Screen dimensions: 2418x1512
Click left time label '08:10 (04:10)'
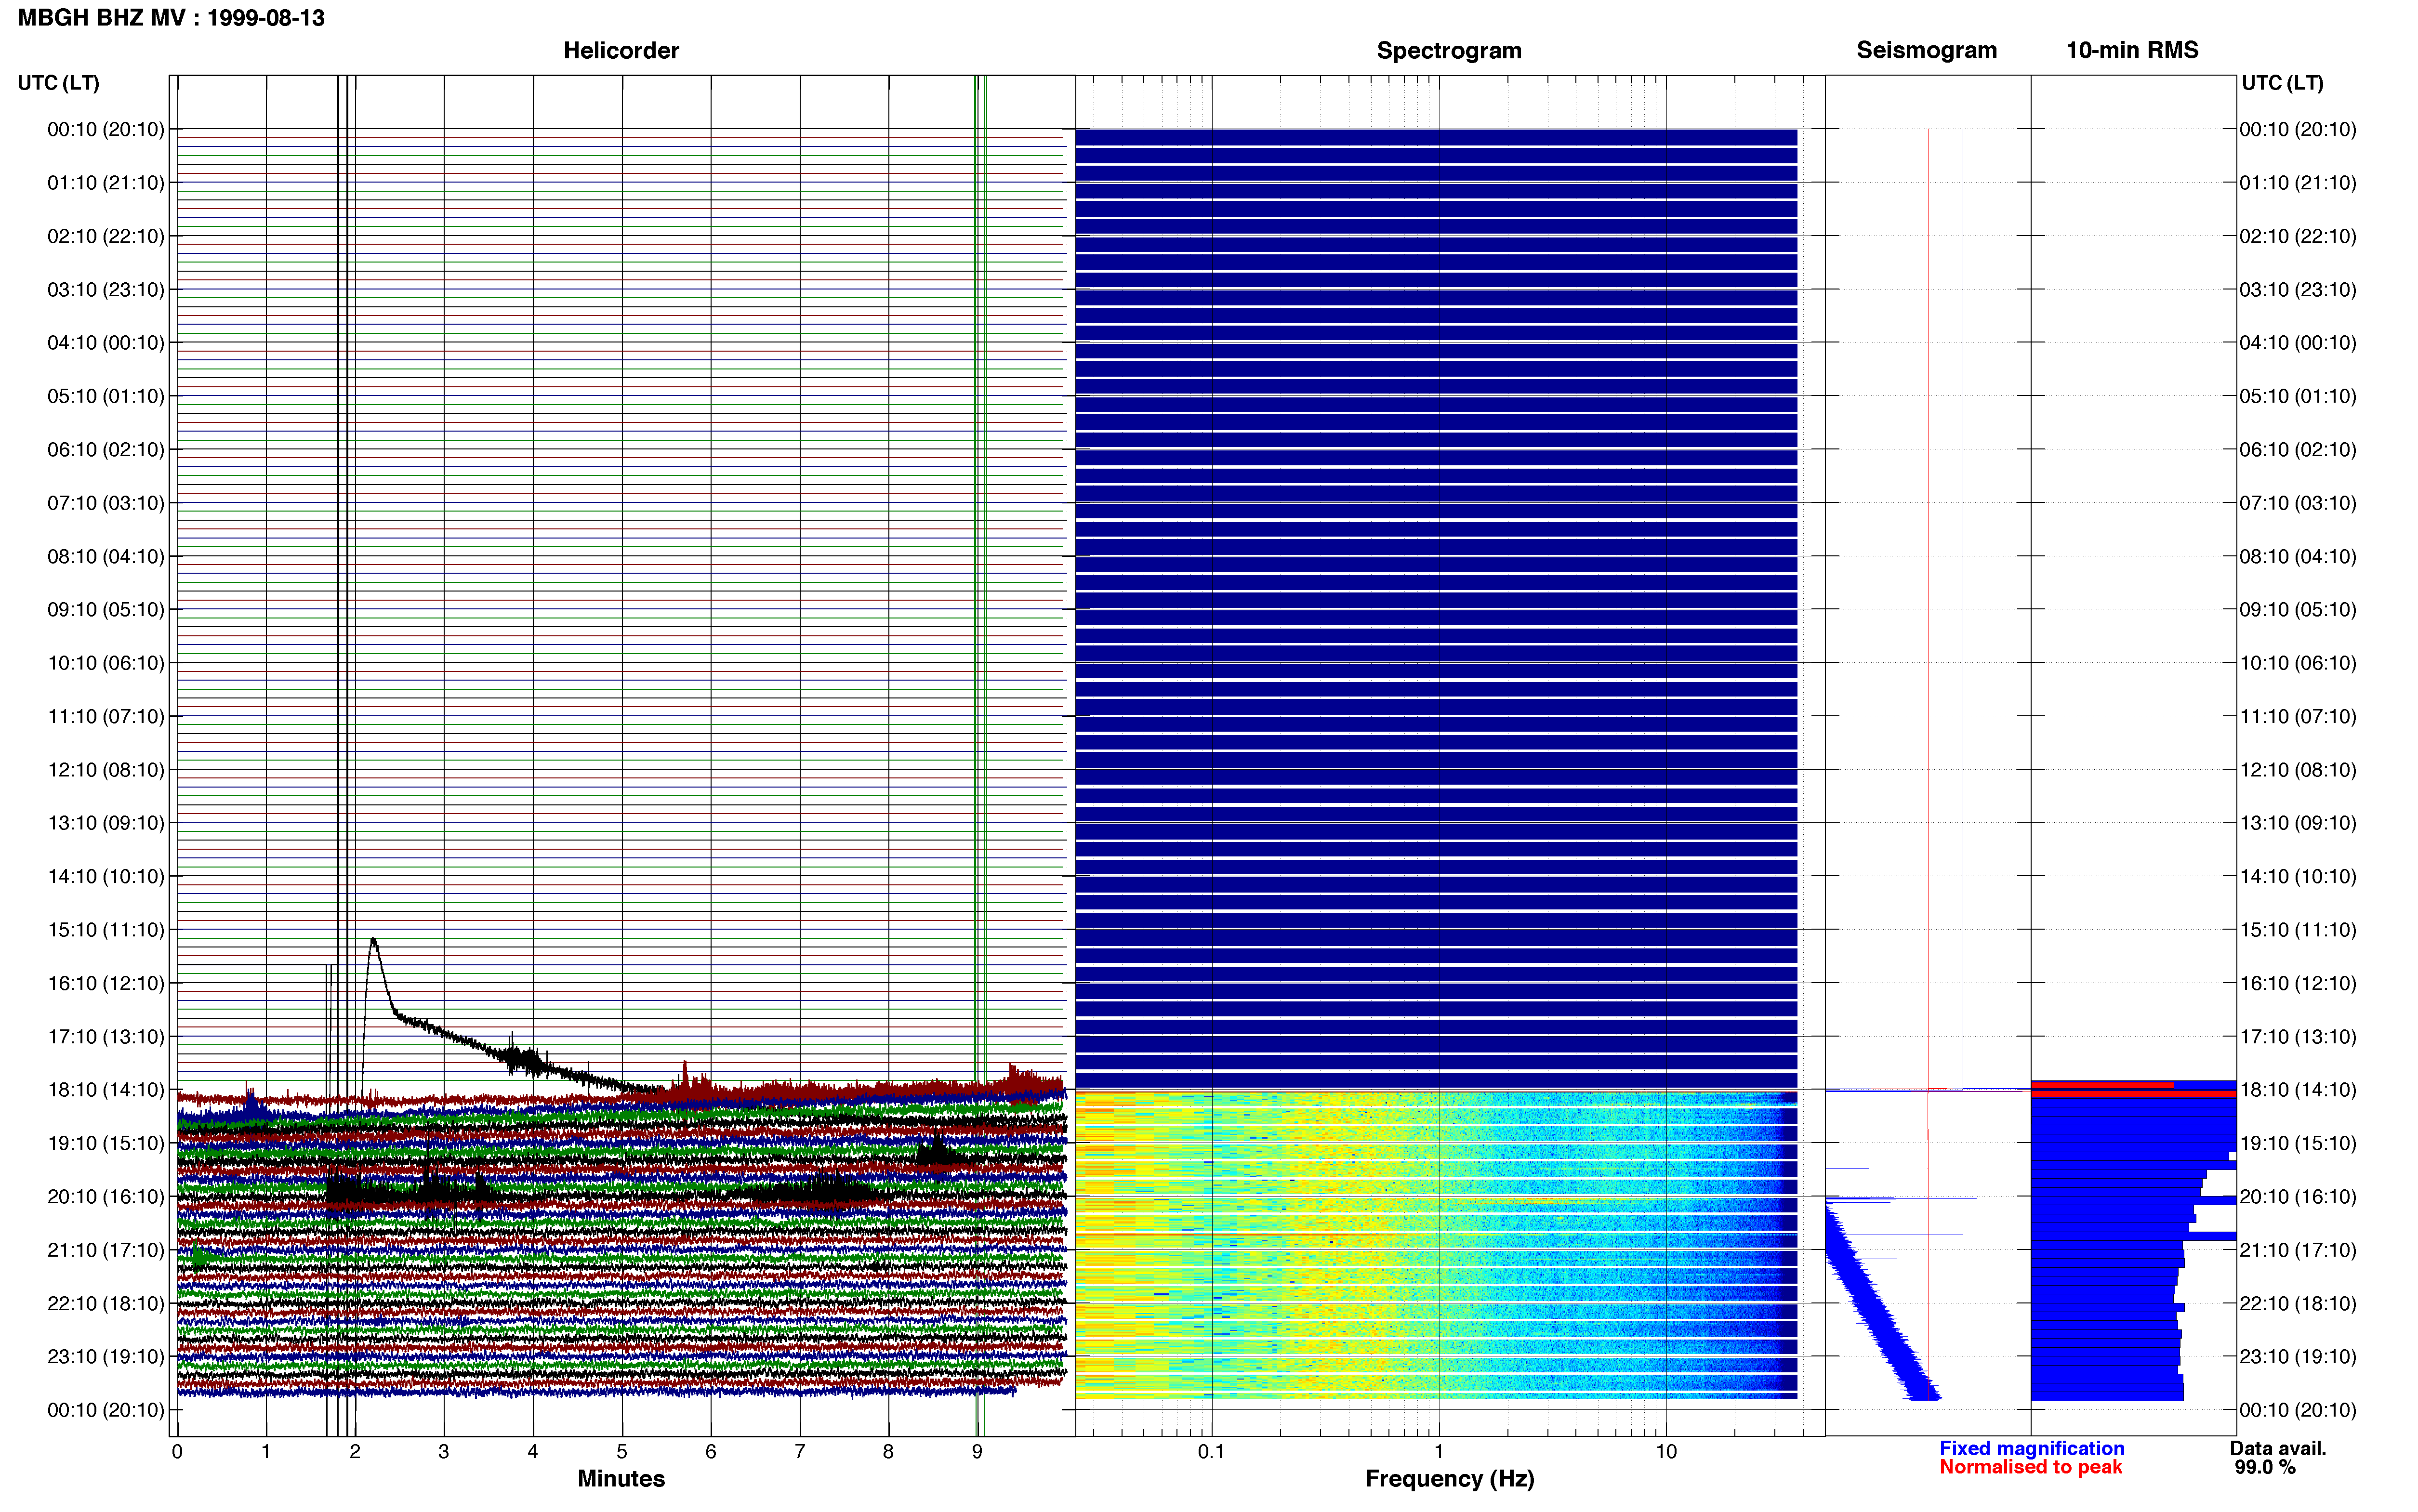pos(106,556)
